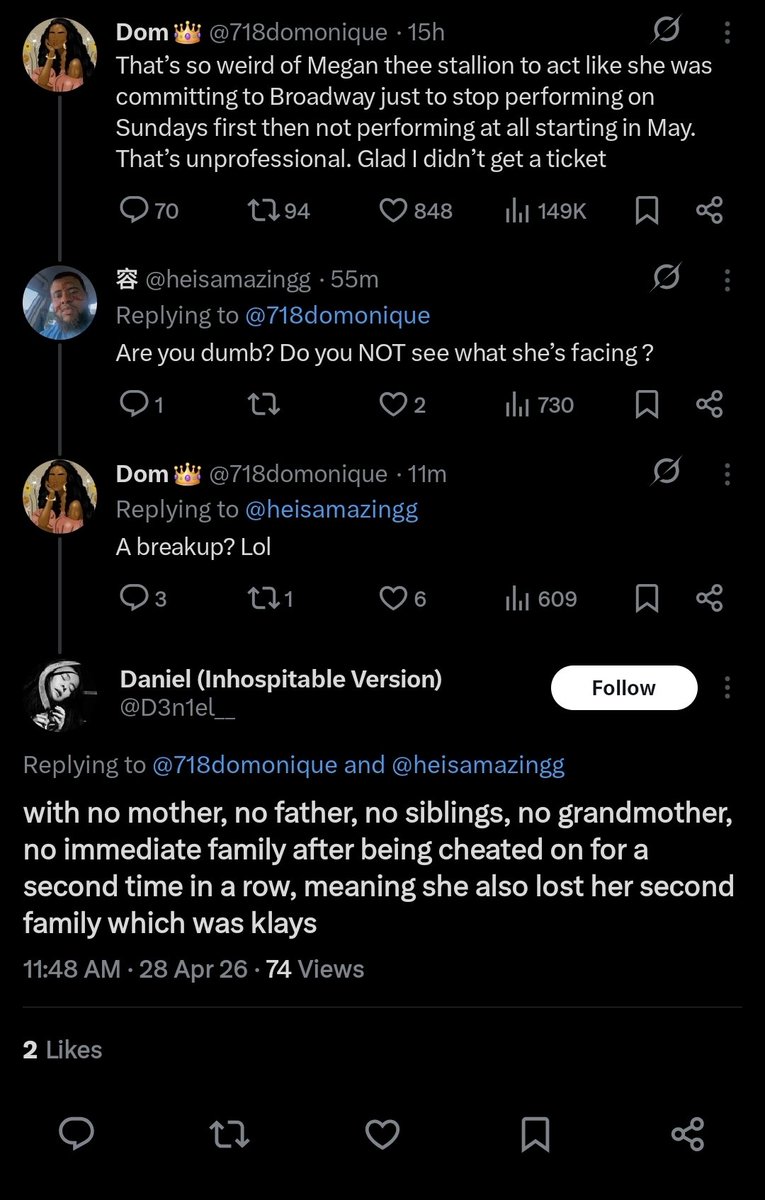
Task: View the 2 Likes list
Action: 62,1050
